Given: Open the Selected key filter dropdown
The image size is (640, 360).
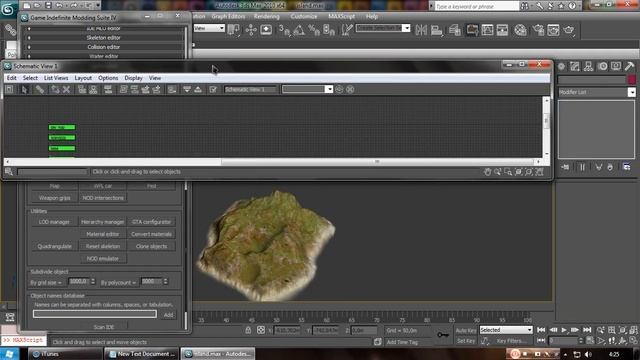Looking at the screenshot, I should click(x=506, y=330).
